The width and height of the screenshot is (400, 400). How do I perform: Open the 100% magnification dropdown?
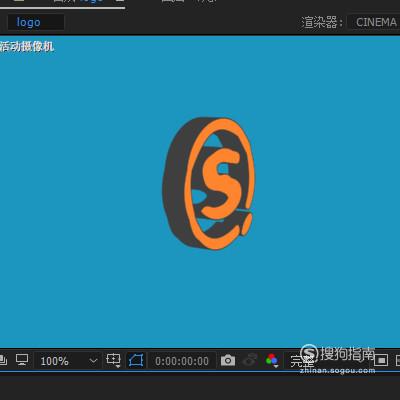pos(68,361)
